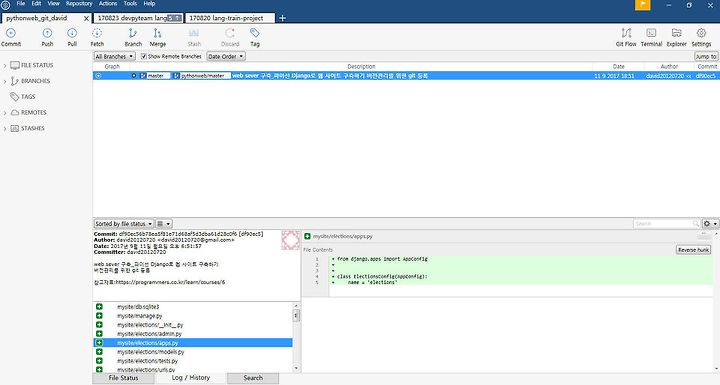This screenshot has width=720, height=385.
Task: Open the Edit menu
Action: coord(36,4)
